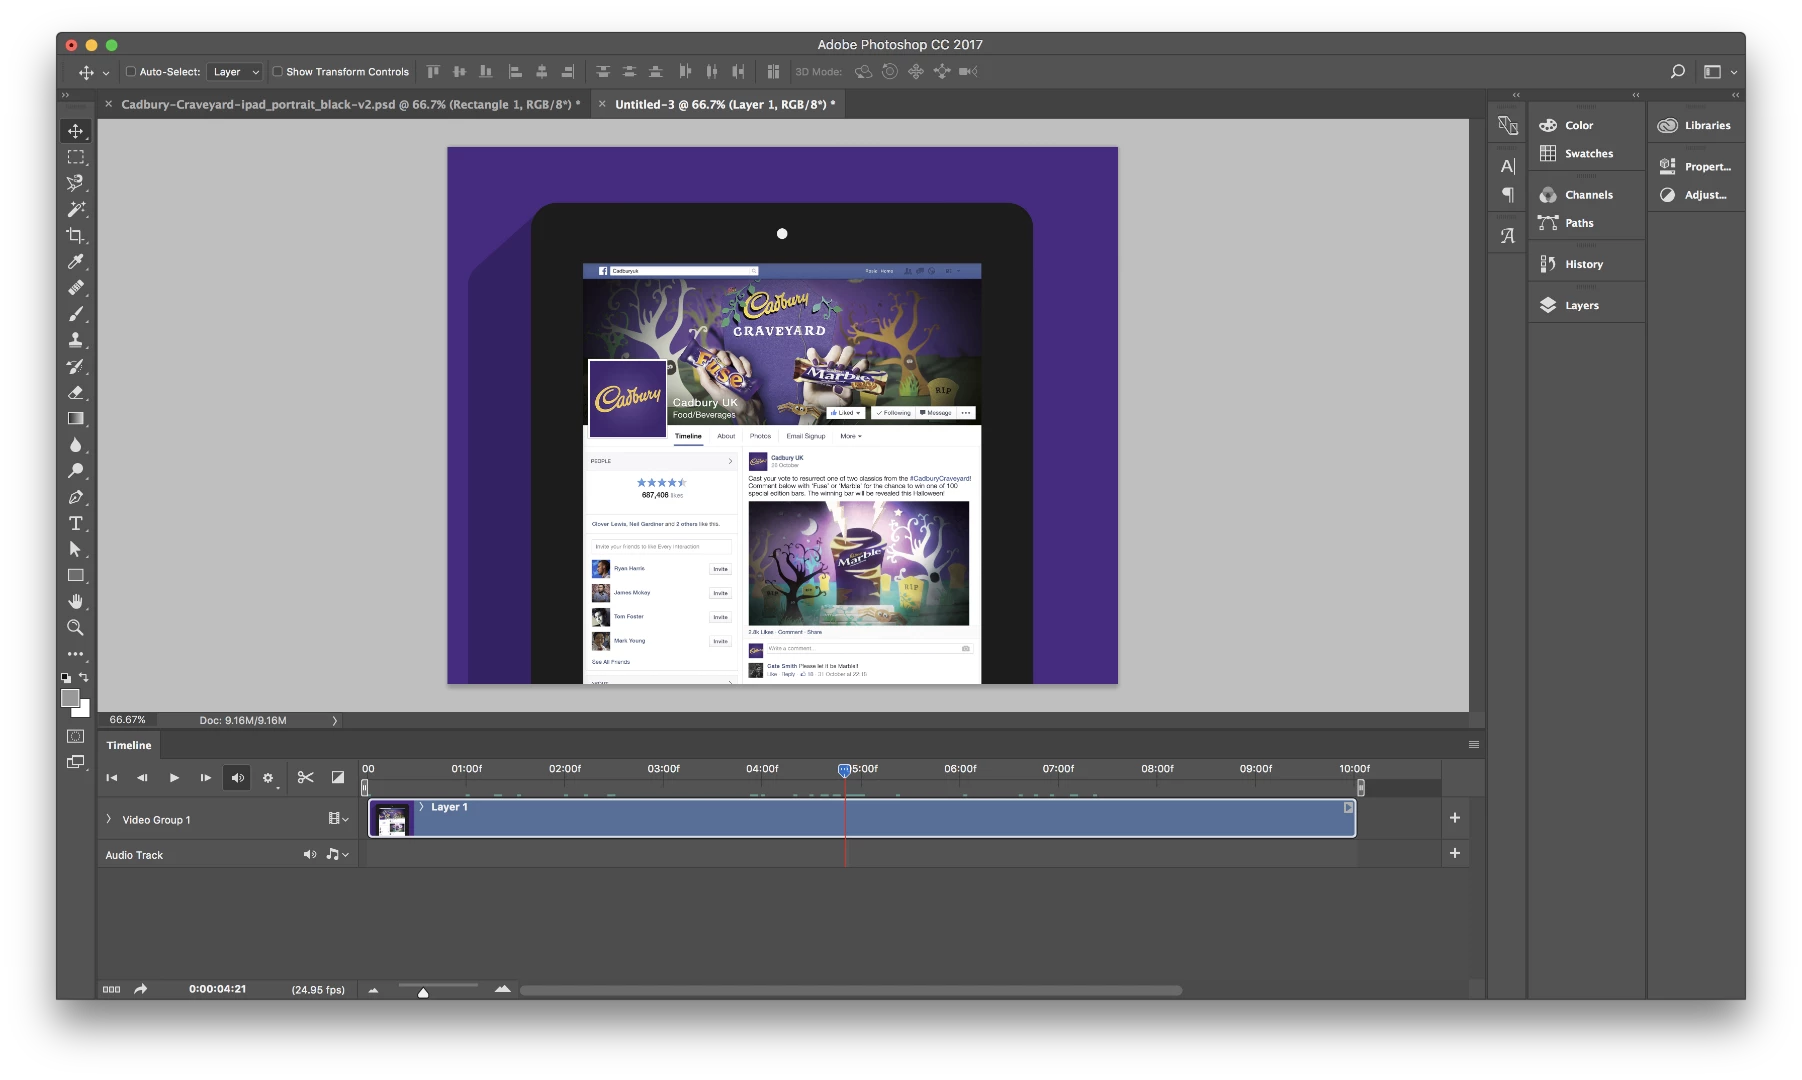1802x1080 pixels.
Task: Activate the Pen tool
Action: tap(75, 497)
